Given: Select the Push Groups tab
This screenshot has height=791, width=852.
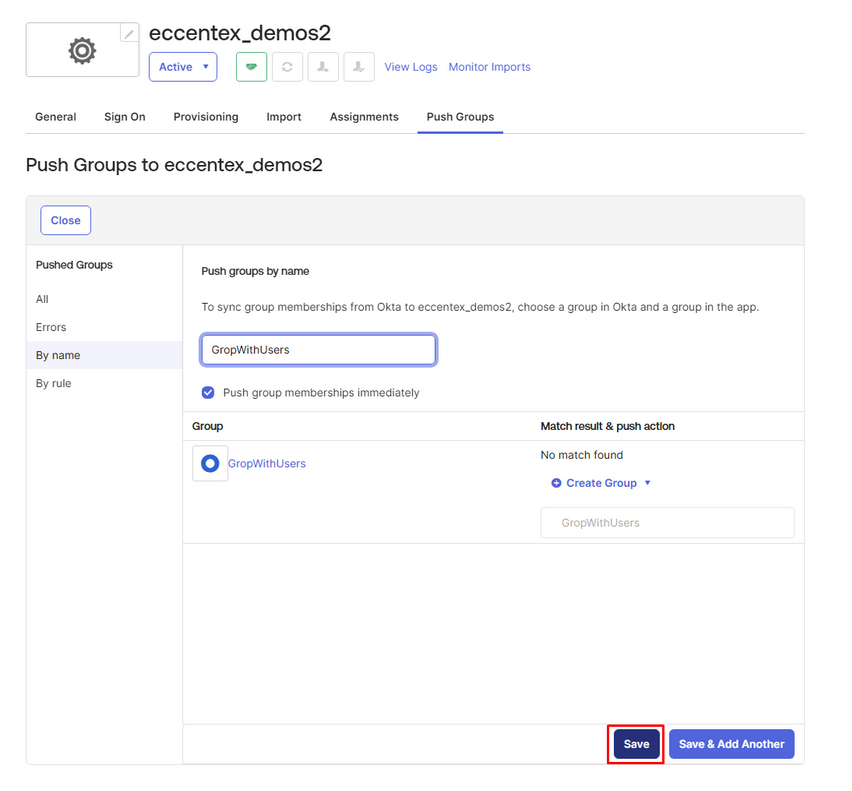Looking at the screenshot, I should point(460,117).
